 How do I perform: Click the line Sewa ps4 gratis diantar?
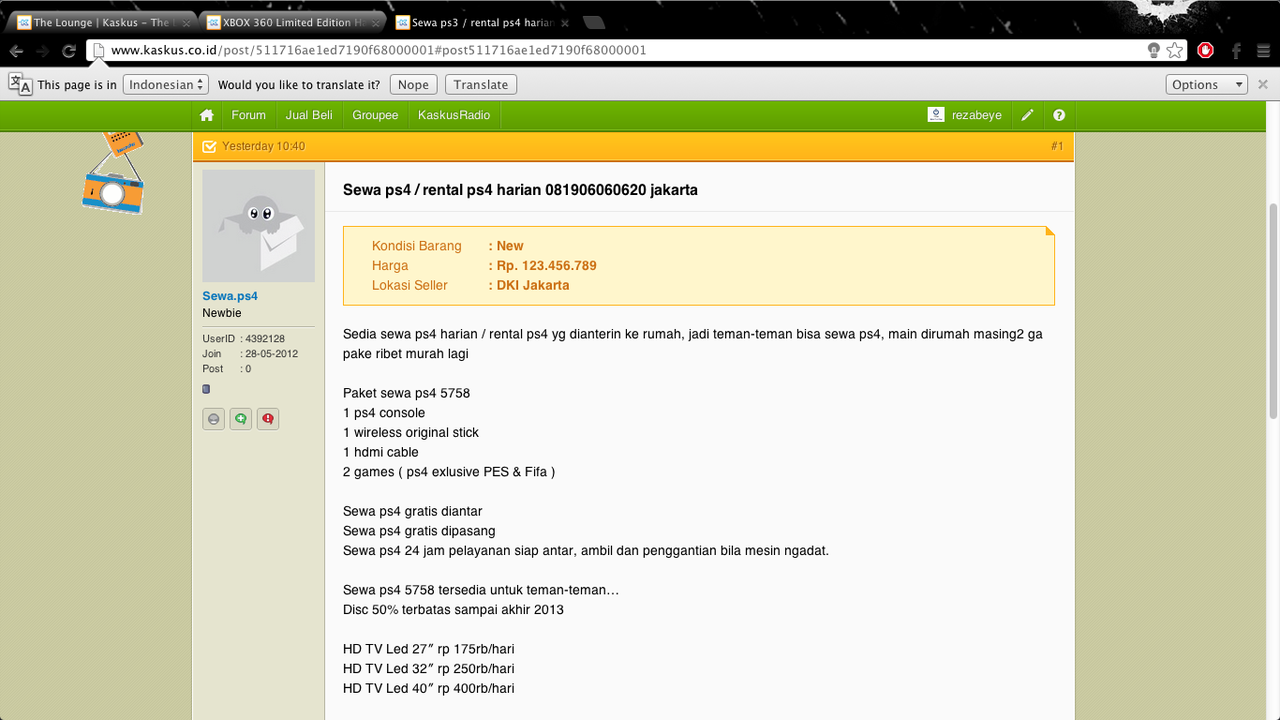click(413, 511)
